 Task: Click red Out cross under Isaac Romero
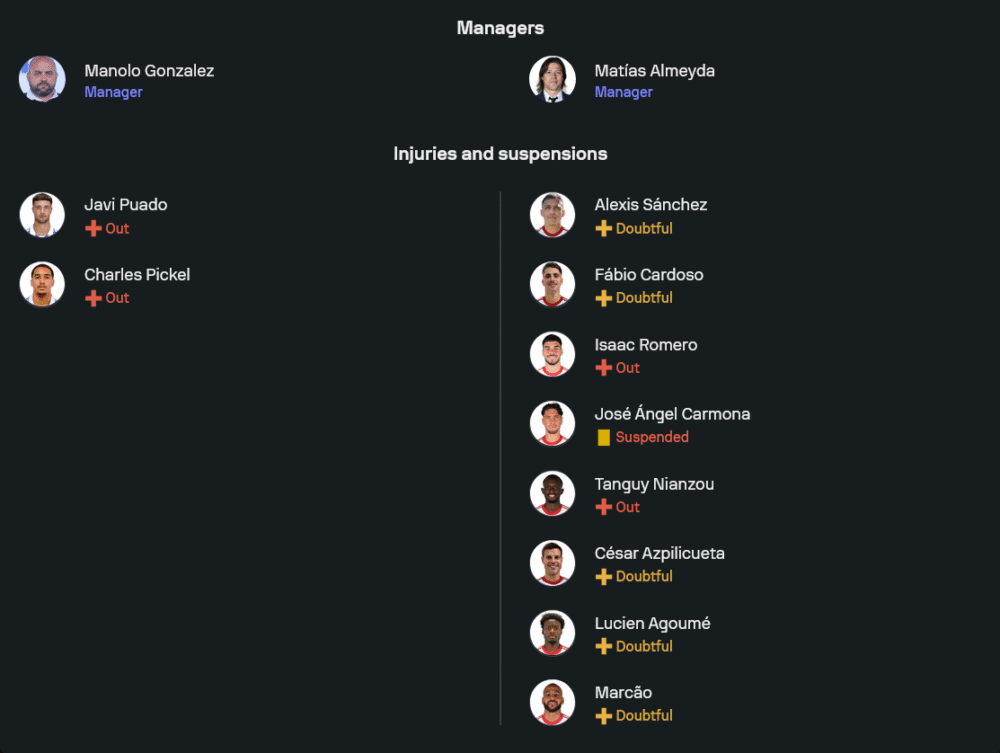point(603,368)
